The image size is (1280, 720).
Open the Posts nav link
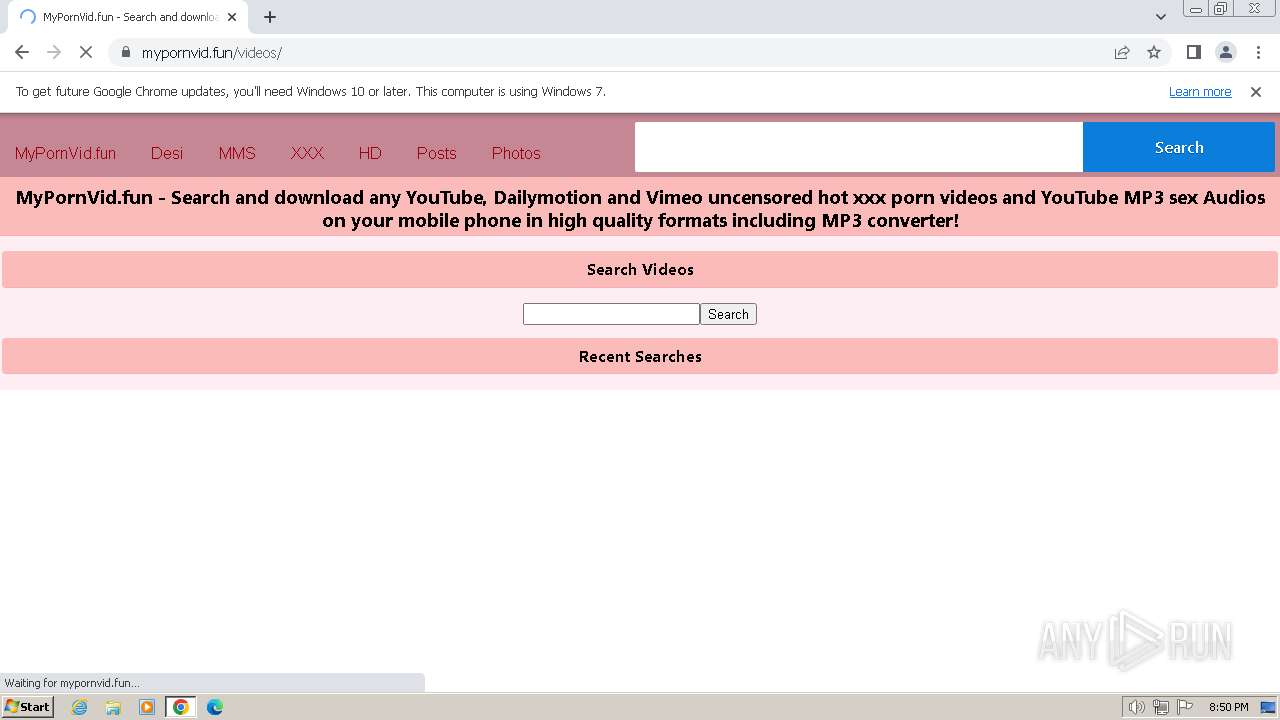(436, 153)
